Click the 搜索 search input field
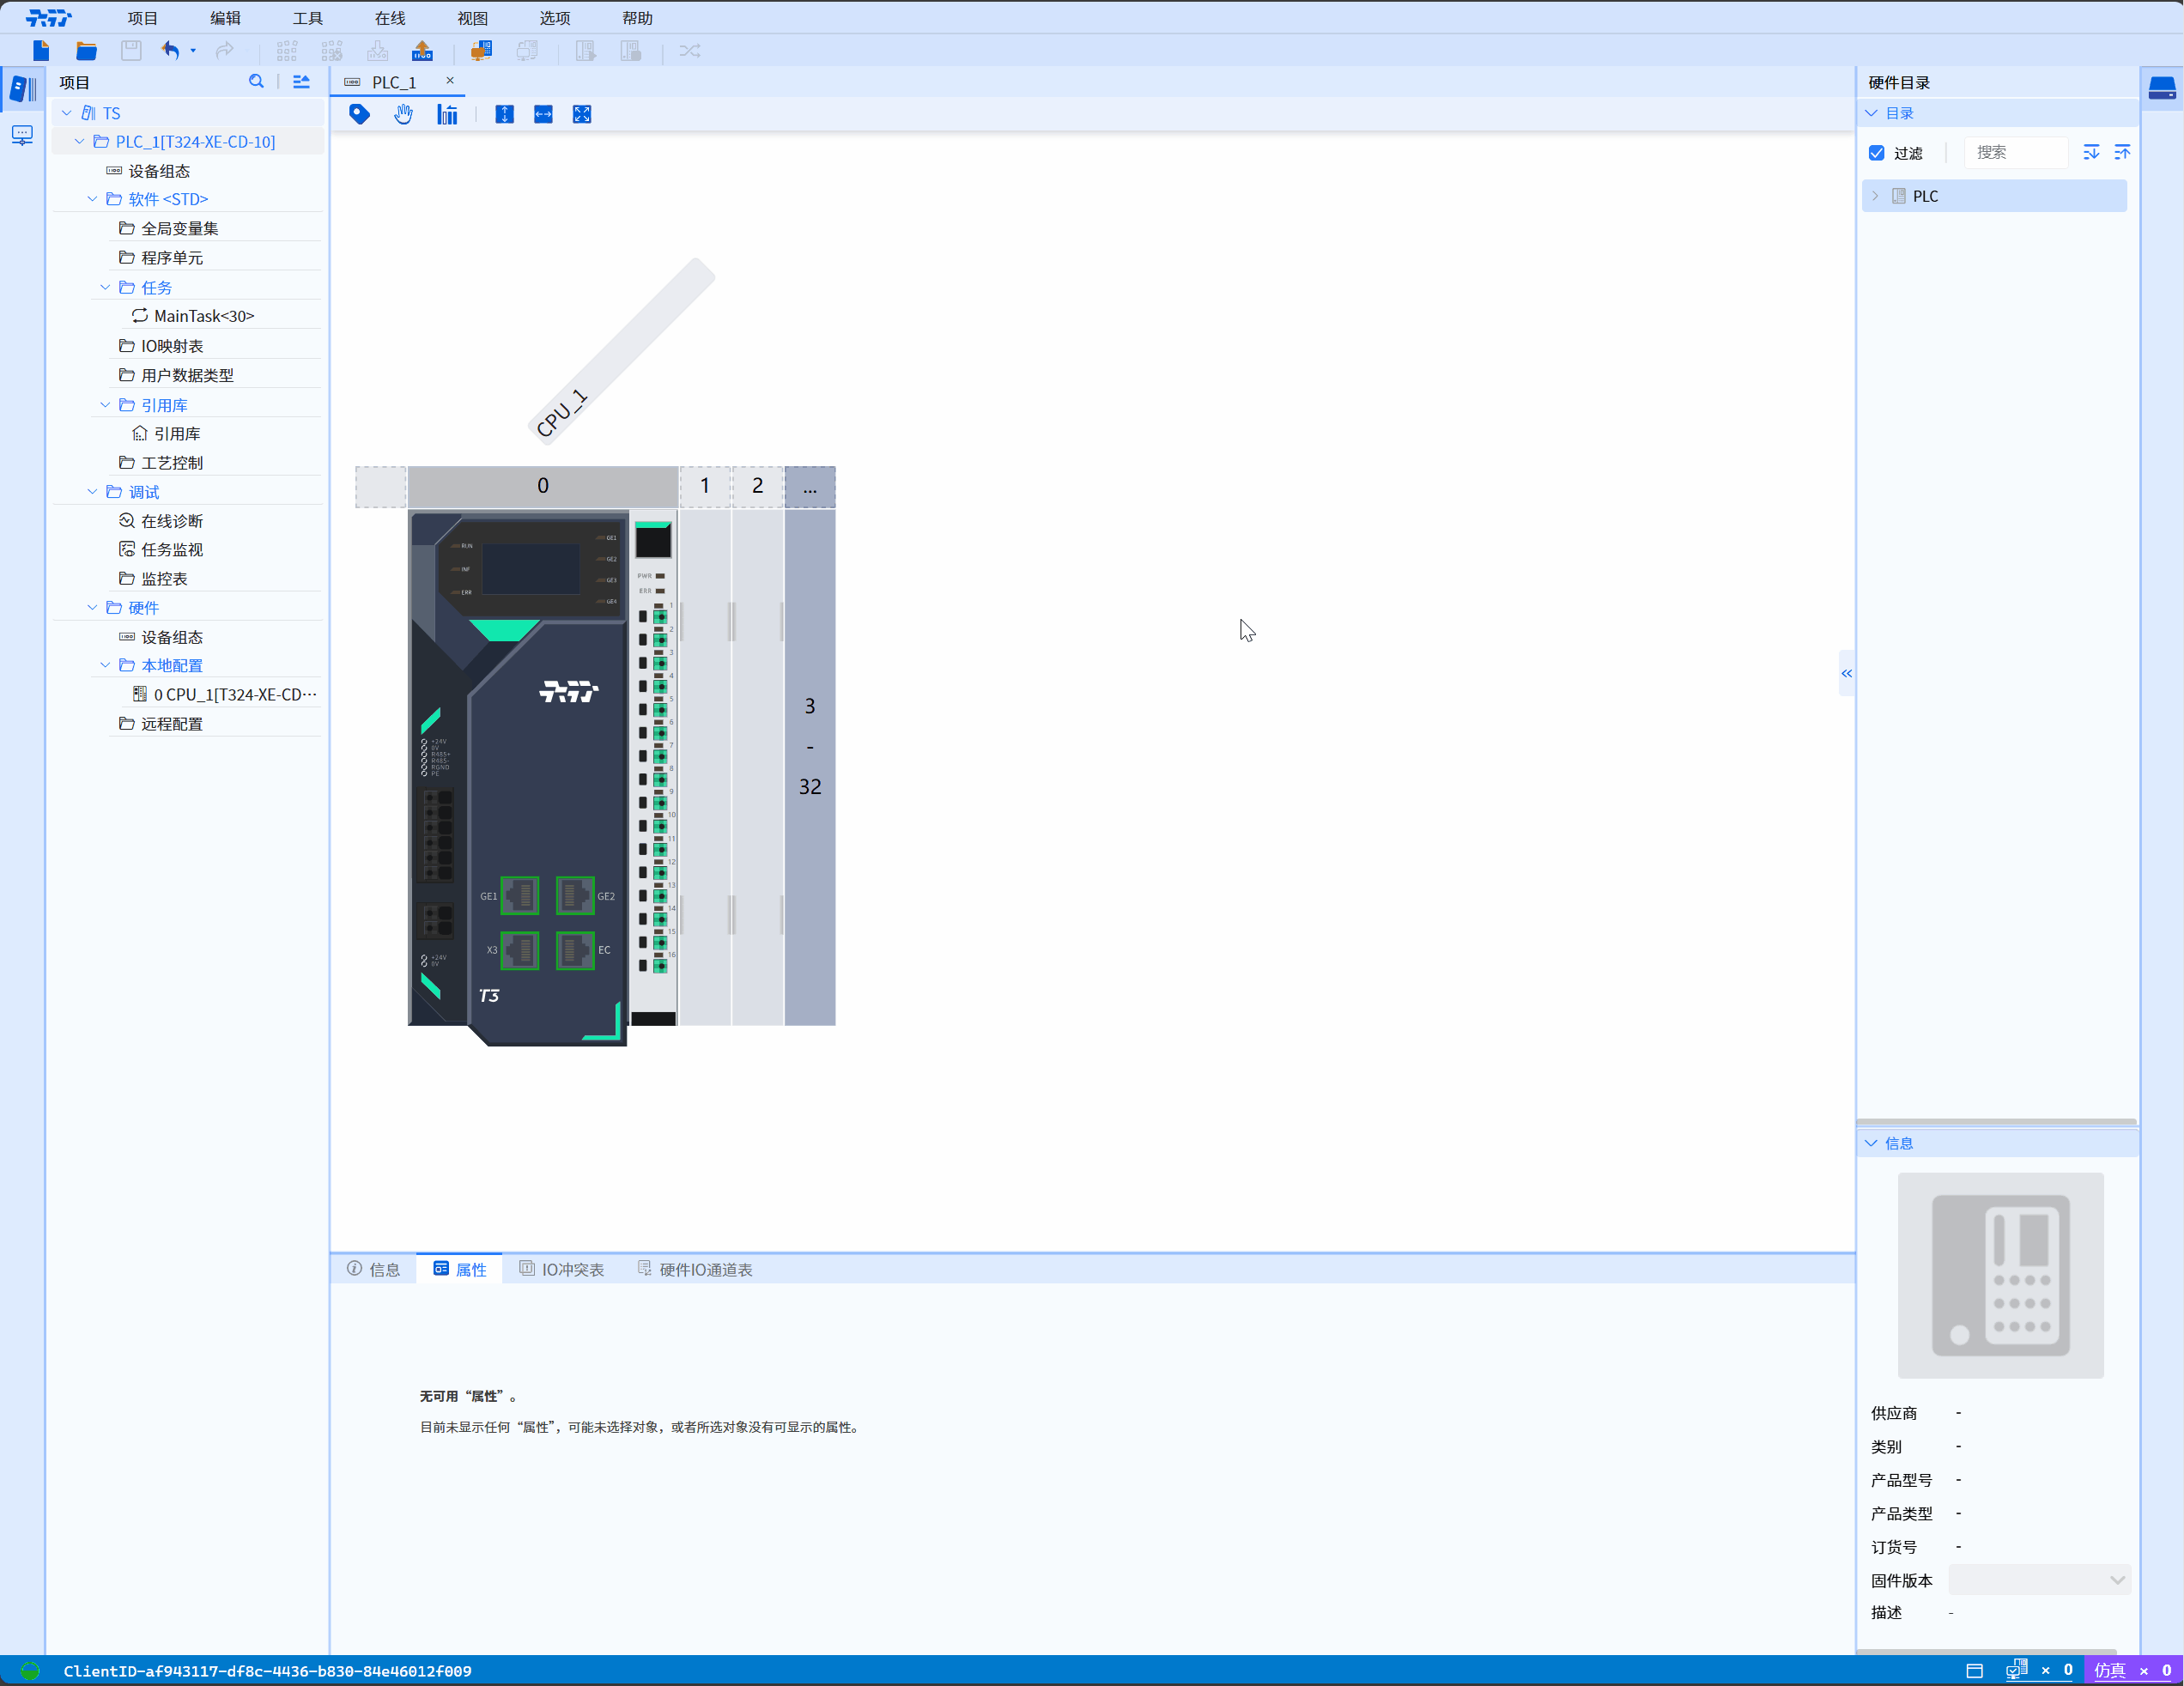This screenshot has width=2184, height=1686. [x=2014, y=153]
